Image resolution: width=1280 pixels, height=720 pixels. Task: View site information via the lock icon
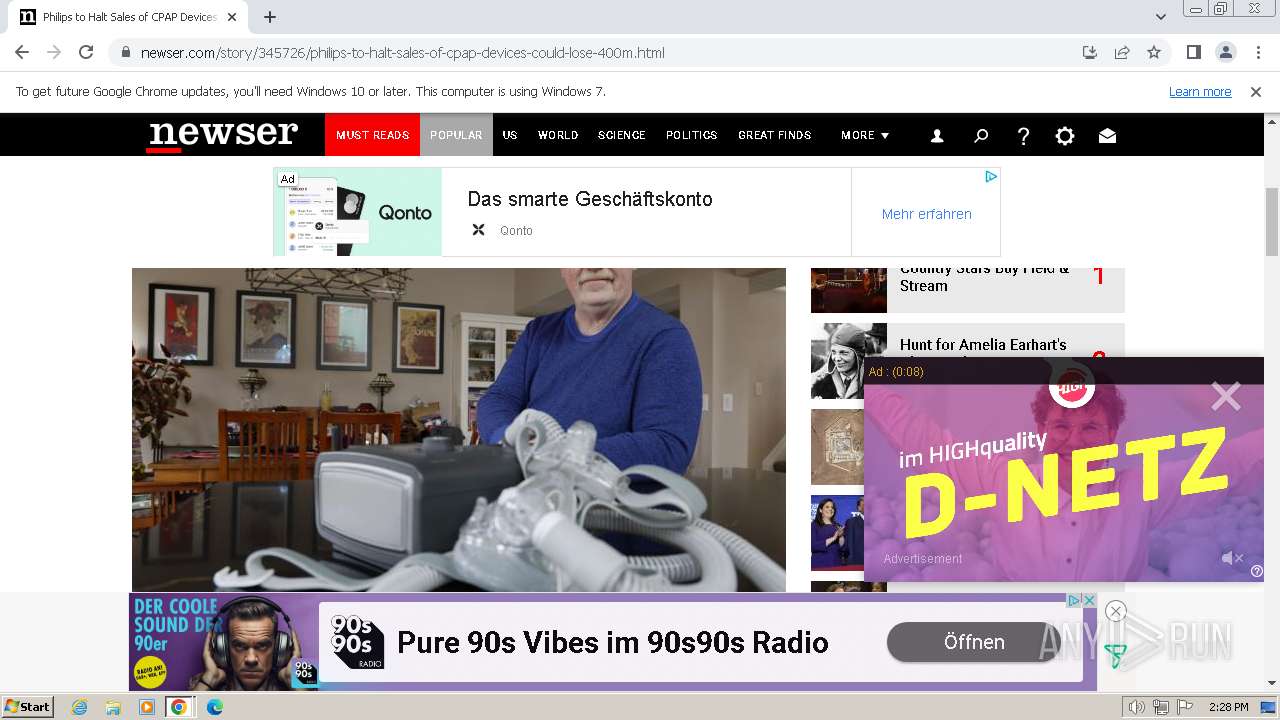click(x=126, y=53)
